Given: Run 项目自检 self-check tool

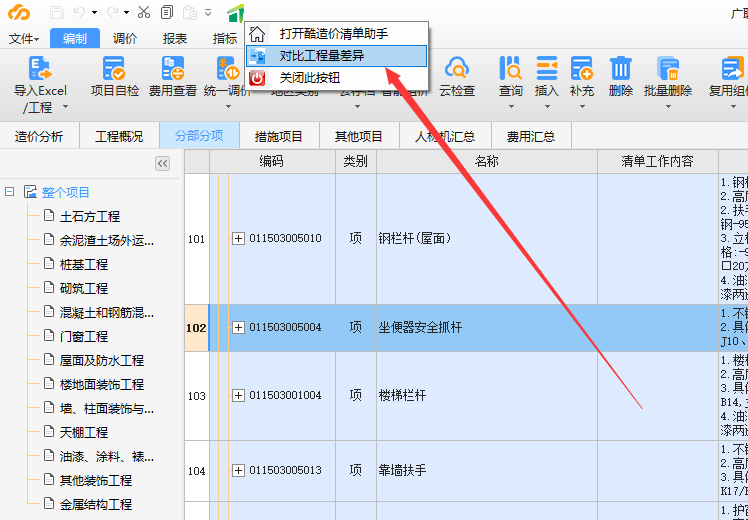Looking at the screenshot, I should coord(115,69).
